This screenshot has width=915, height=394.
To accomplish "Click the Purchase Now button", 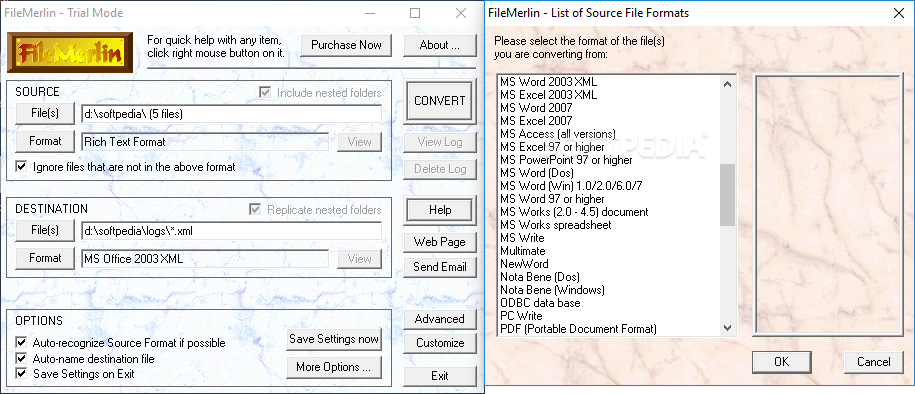I will (346, 45).
